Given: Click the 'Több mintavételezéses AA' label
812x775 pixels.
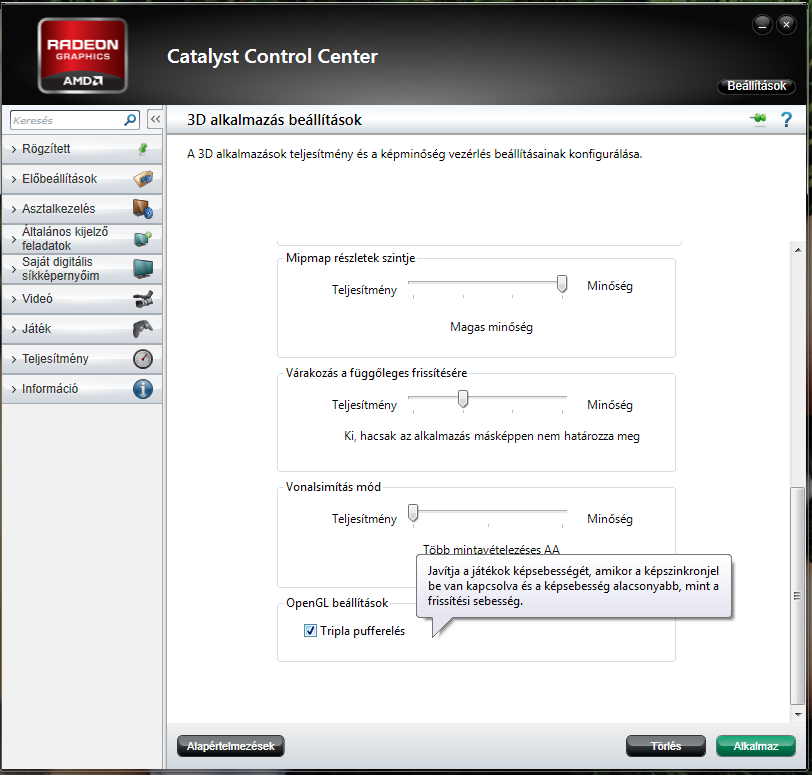Looking at the screenshot, I should (491, 549).
